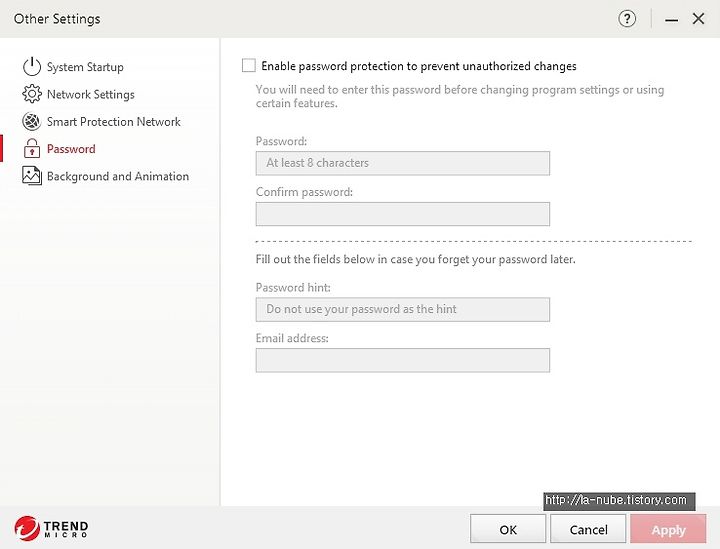
Task: Click the Password padlock icon
Action: pos(32,148)
